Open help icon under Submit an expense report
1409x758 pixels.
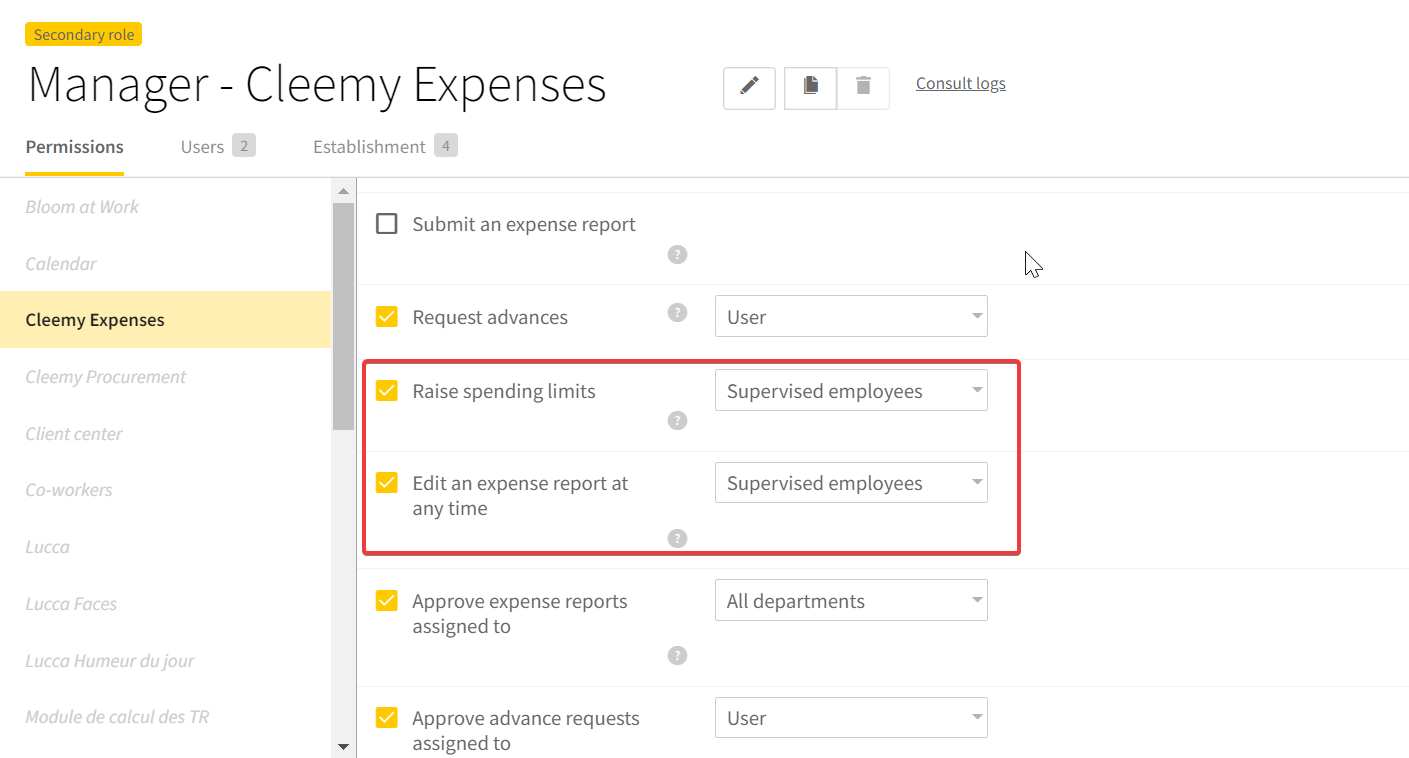[677, 254]
